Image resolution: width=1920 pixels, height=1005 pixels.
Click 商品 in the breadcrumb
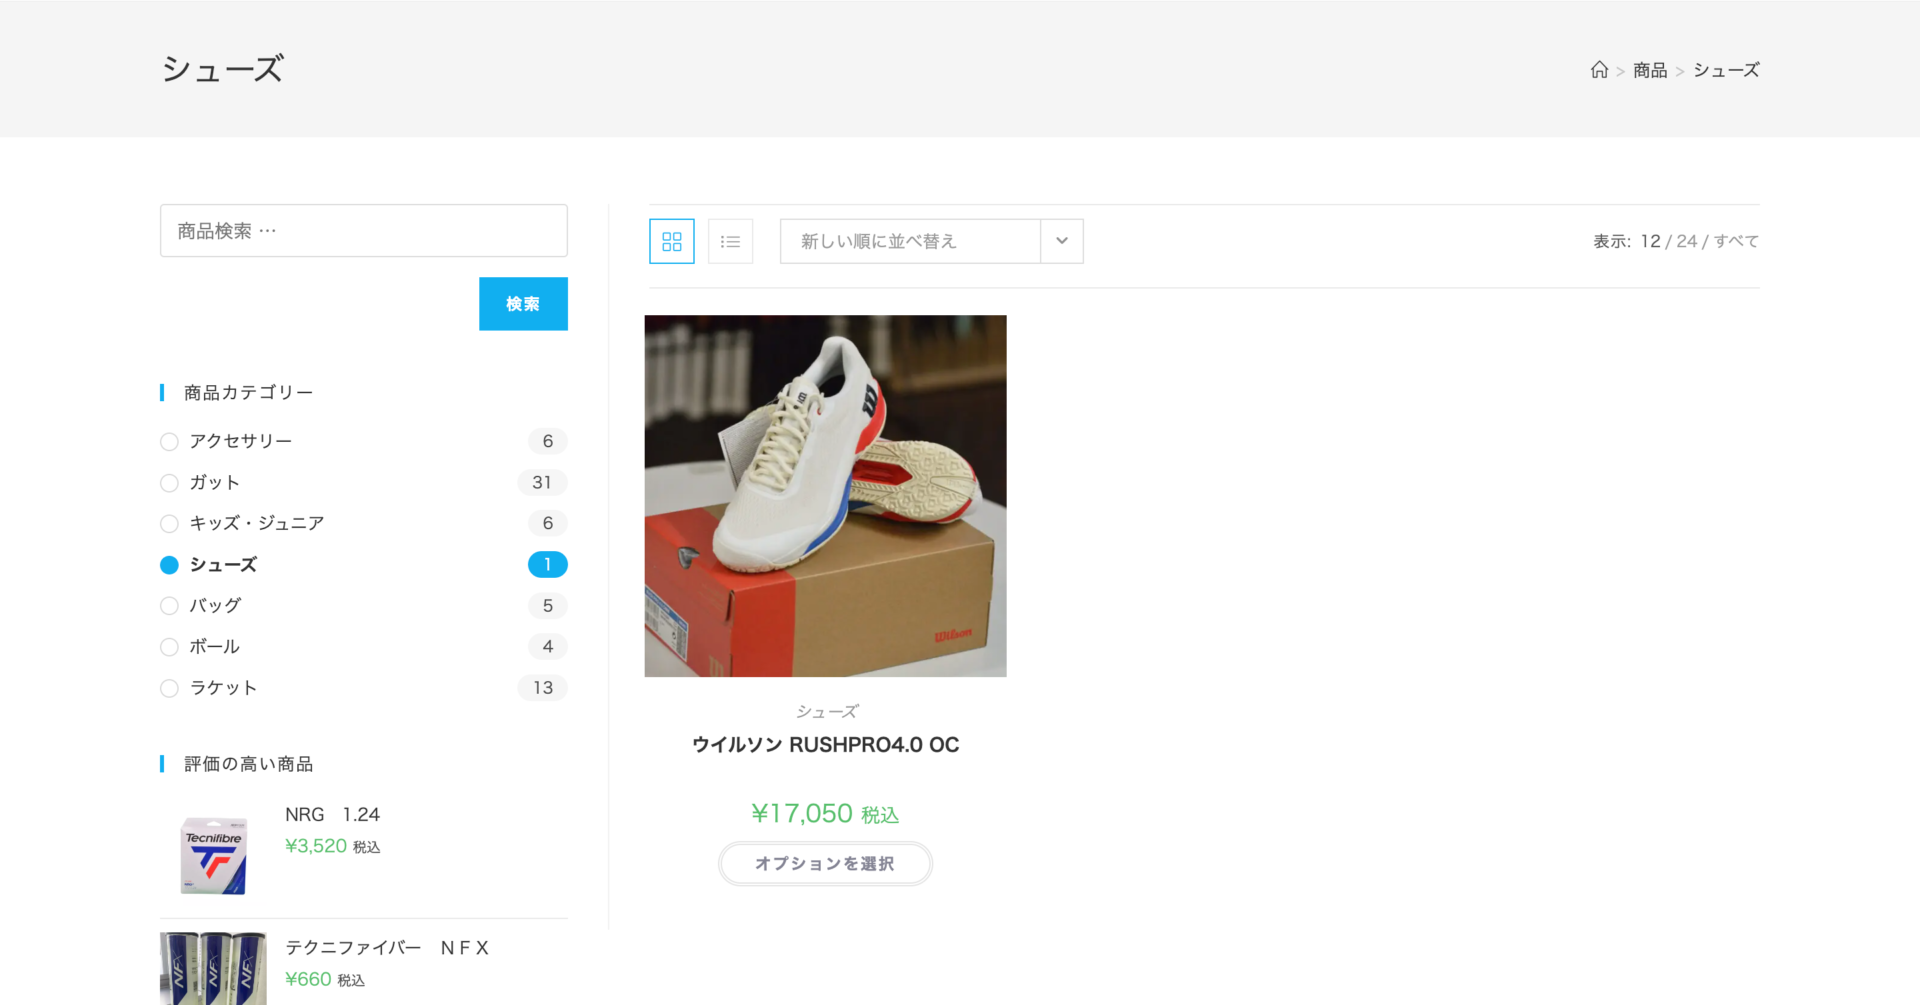(x=1650, y=70)
